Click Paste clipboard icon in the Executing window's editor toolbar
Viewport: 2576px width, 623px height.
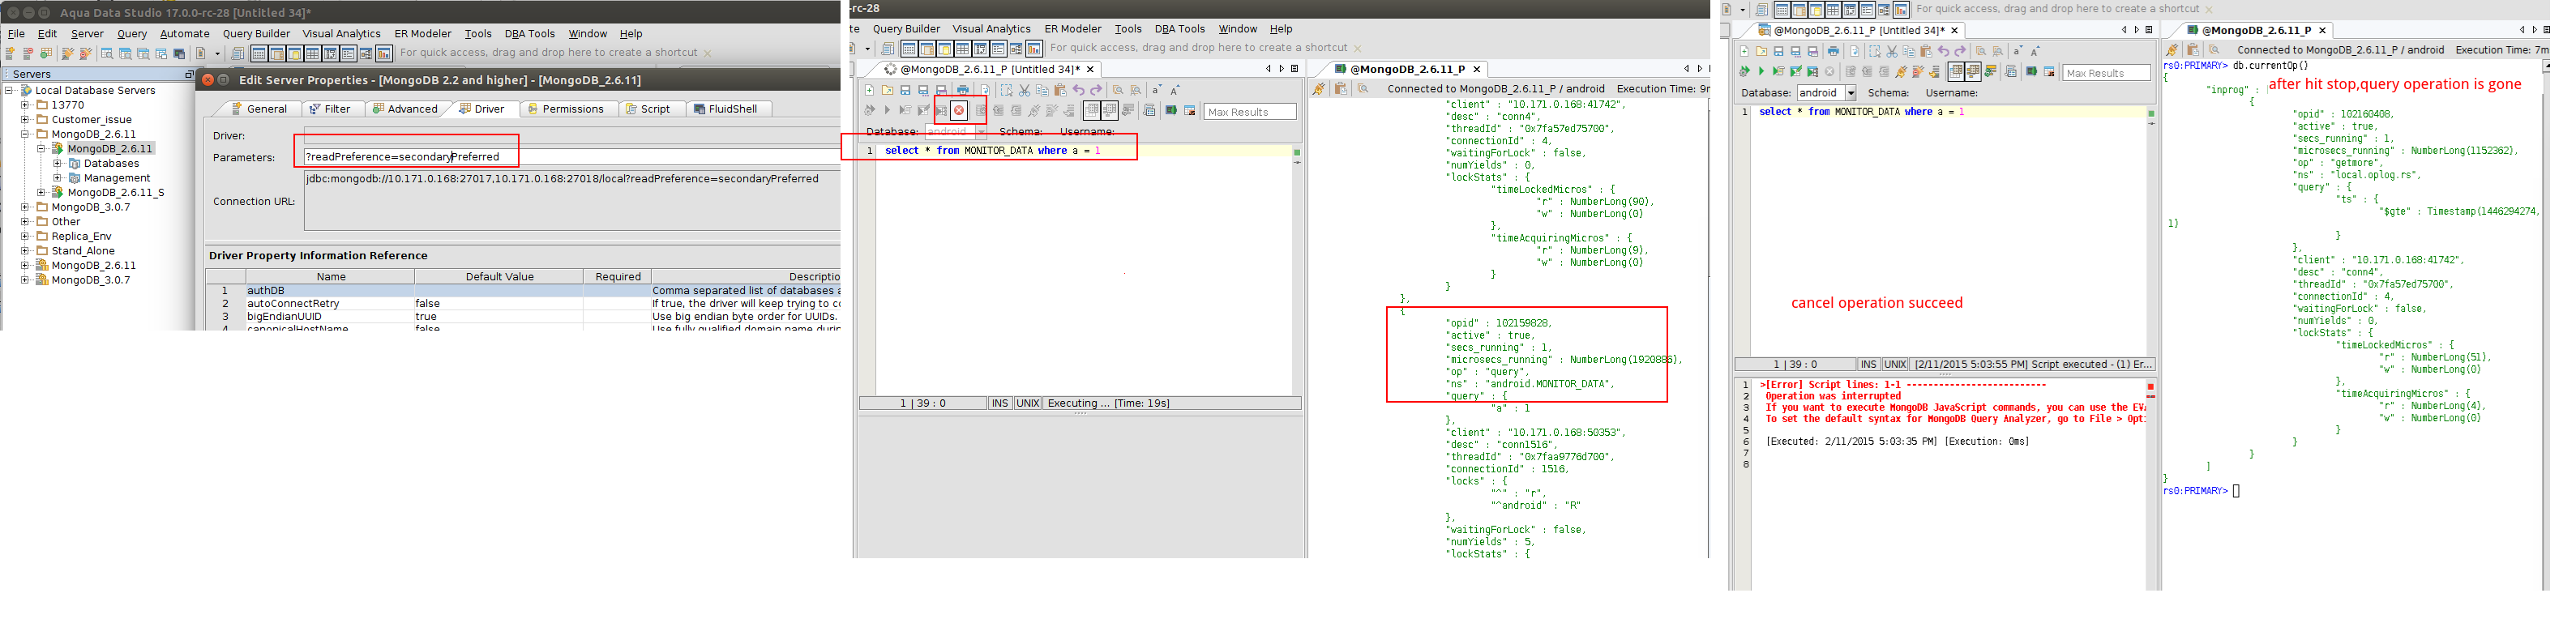(1061, 91)
